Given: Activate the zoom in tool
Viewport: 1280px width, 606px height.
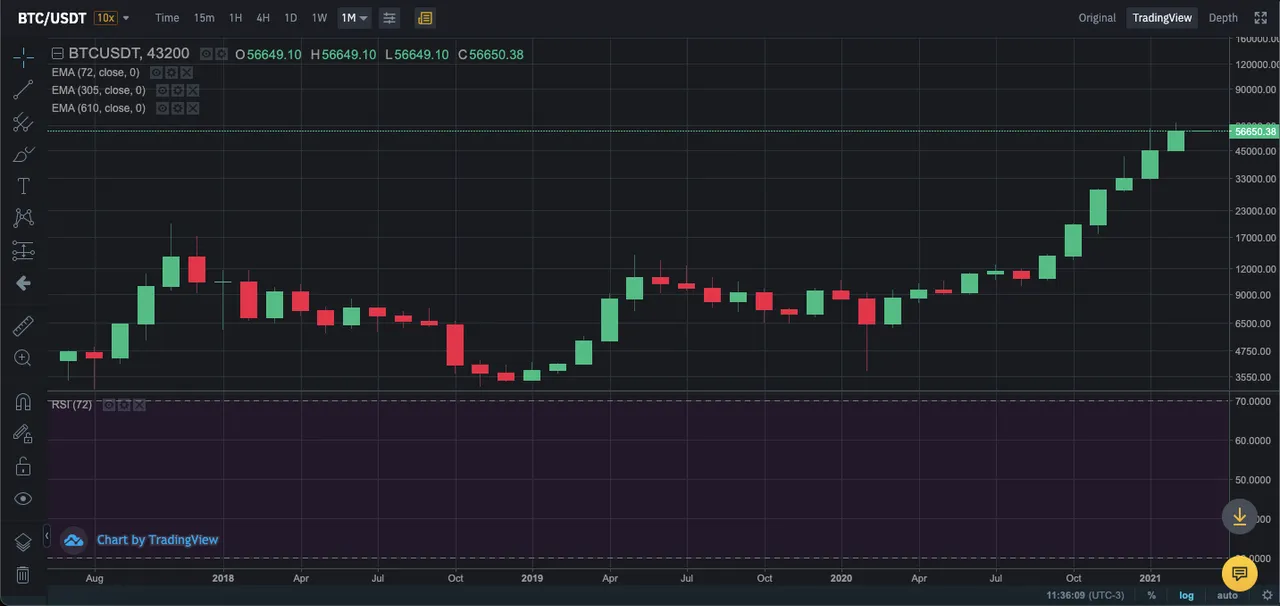Looking at the screenshot, I should [23, 358].
